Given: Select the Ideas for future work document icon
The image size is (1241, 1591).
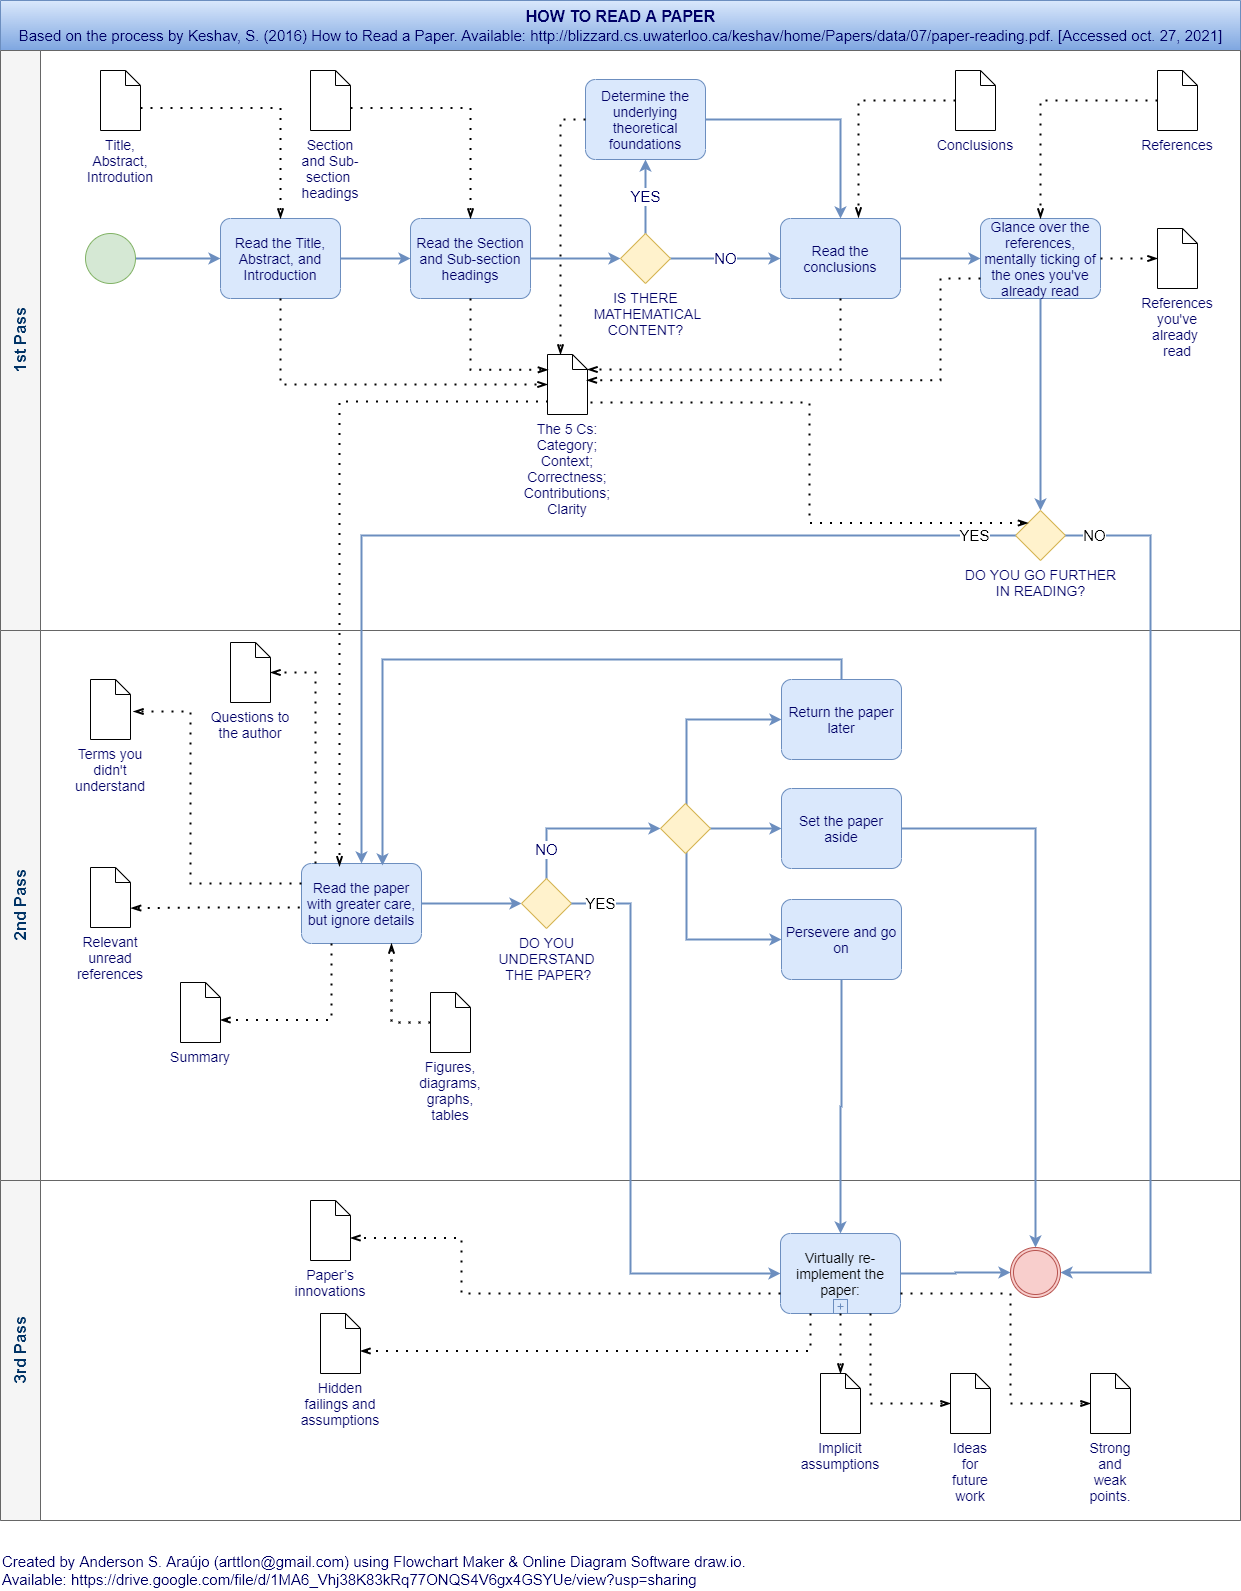Looking at the screenshot, I should 970,1404.
